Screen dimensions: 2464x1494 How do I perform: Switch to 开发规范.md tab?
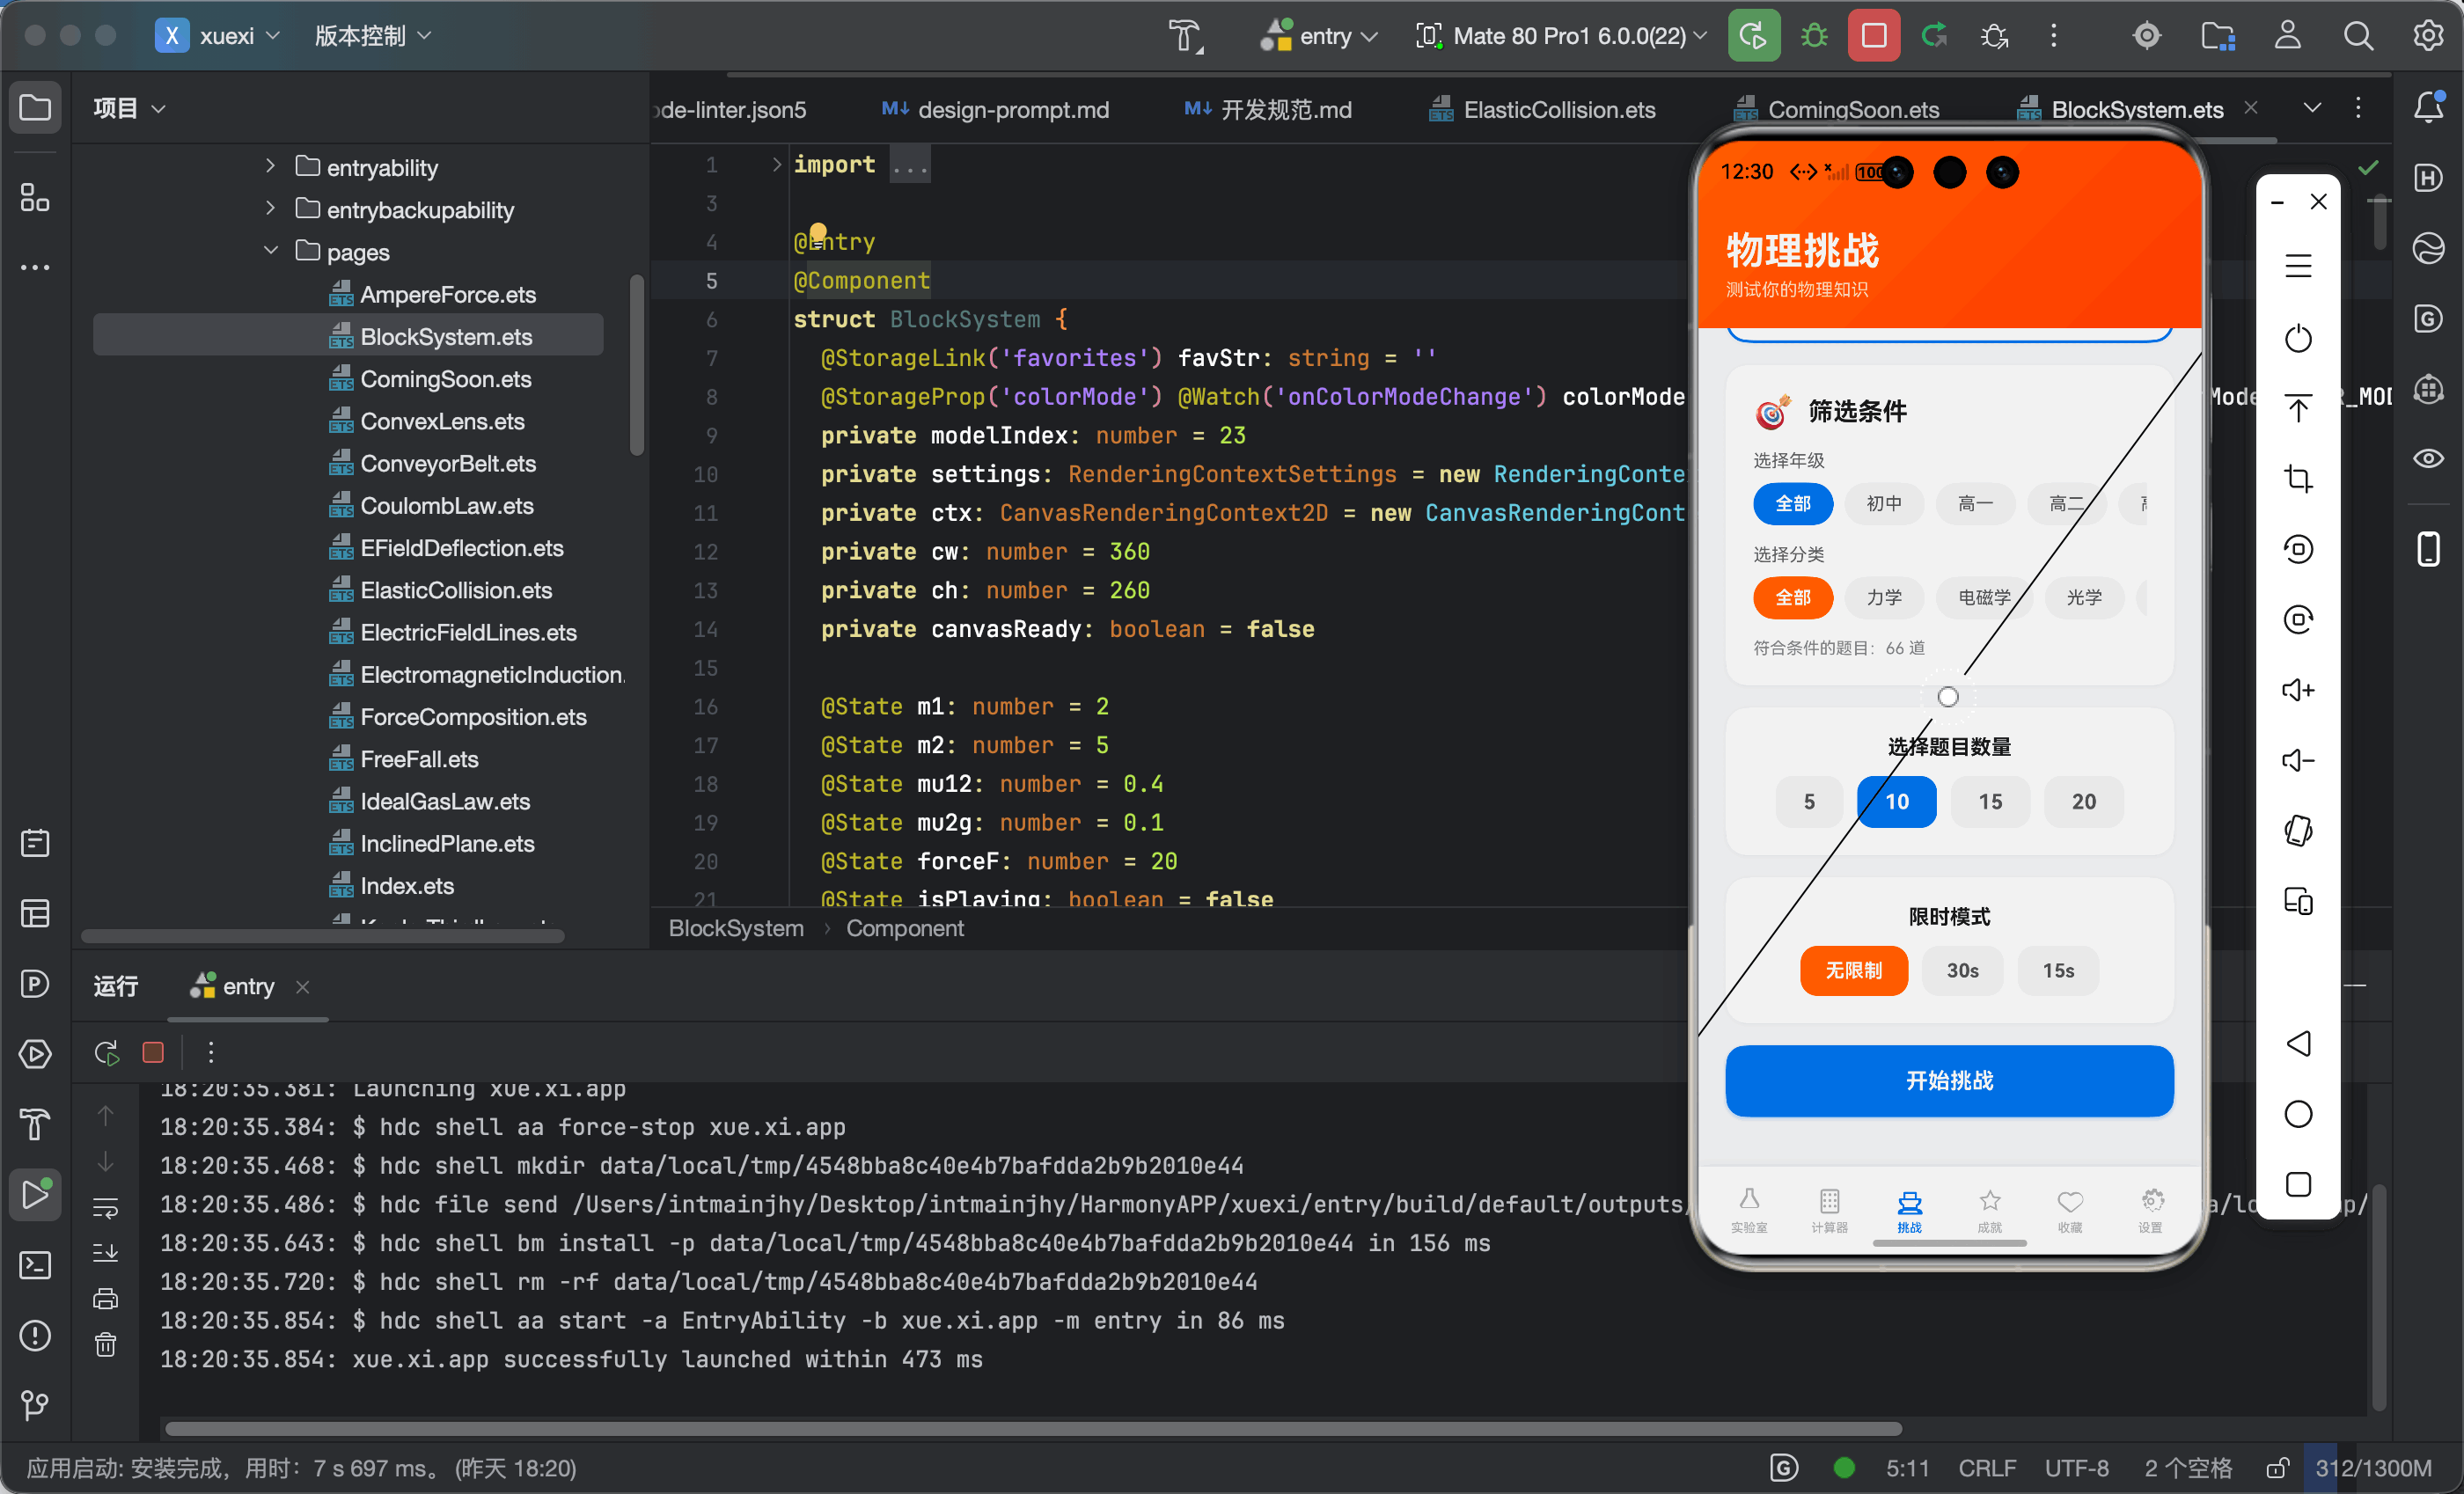point(1267,109)
